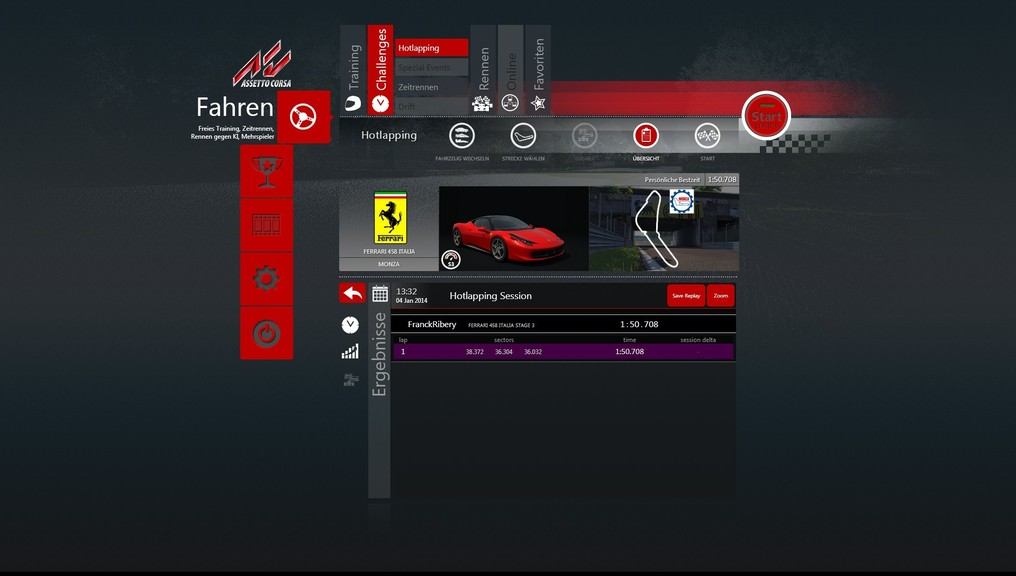1016x576 pixels.
Task: Click the FranckRibery driver name
Action: (432, 324)
